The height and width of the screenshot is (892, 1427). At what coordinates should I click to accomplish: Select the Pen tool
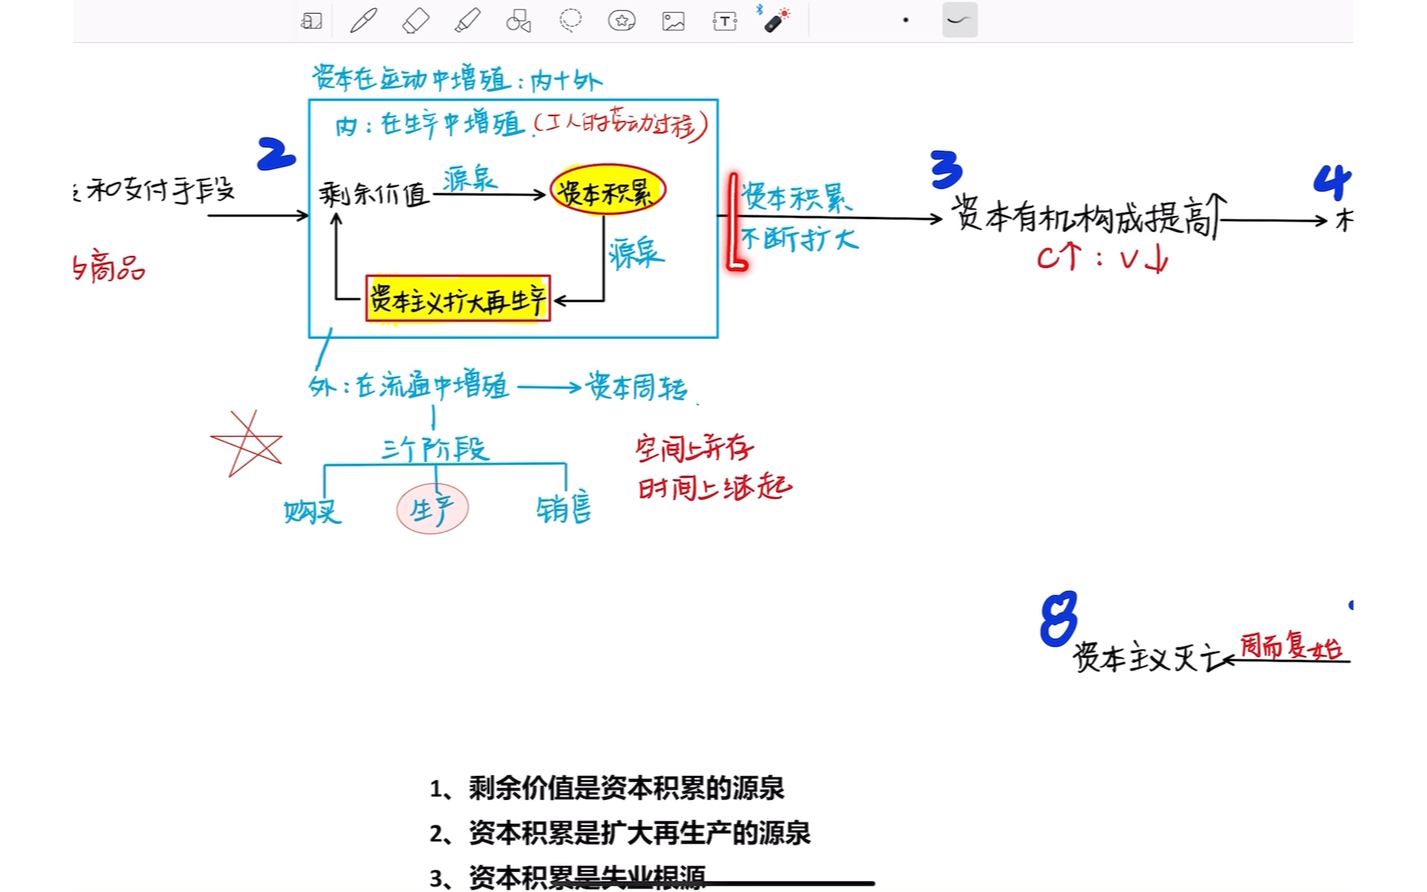pyautogui.click(x=363, y=20)
